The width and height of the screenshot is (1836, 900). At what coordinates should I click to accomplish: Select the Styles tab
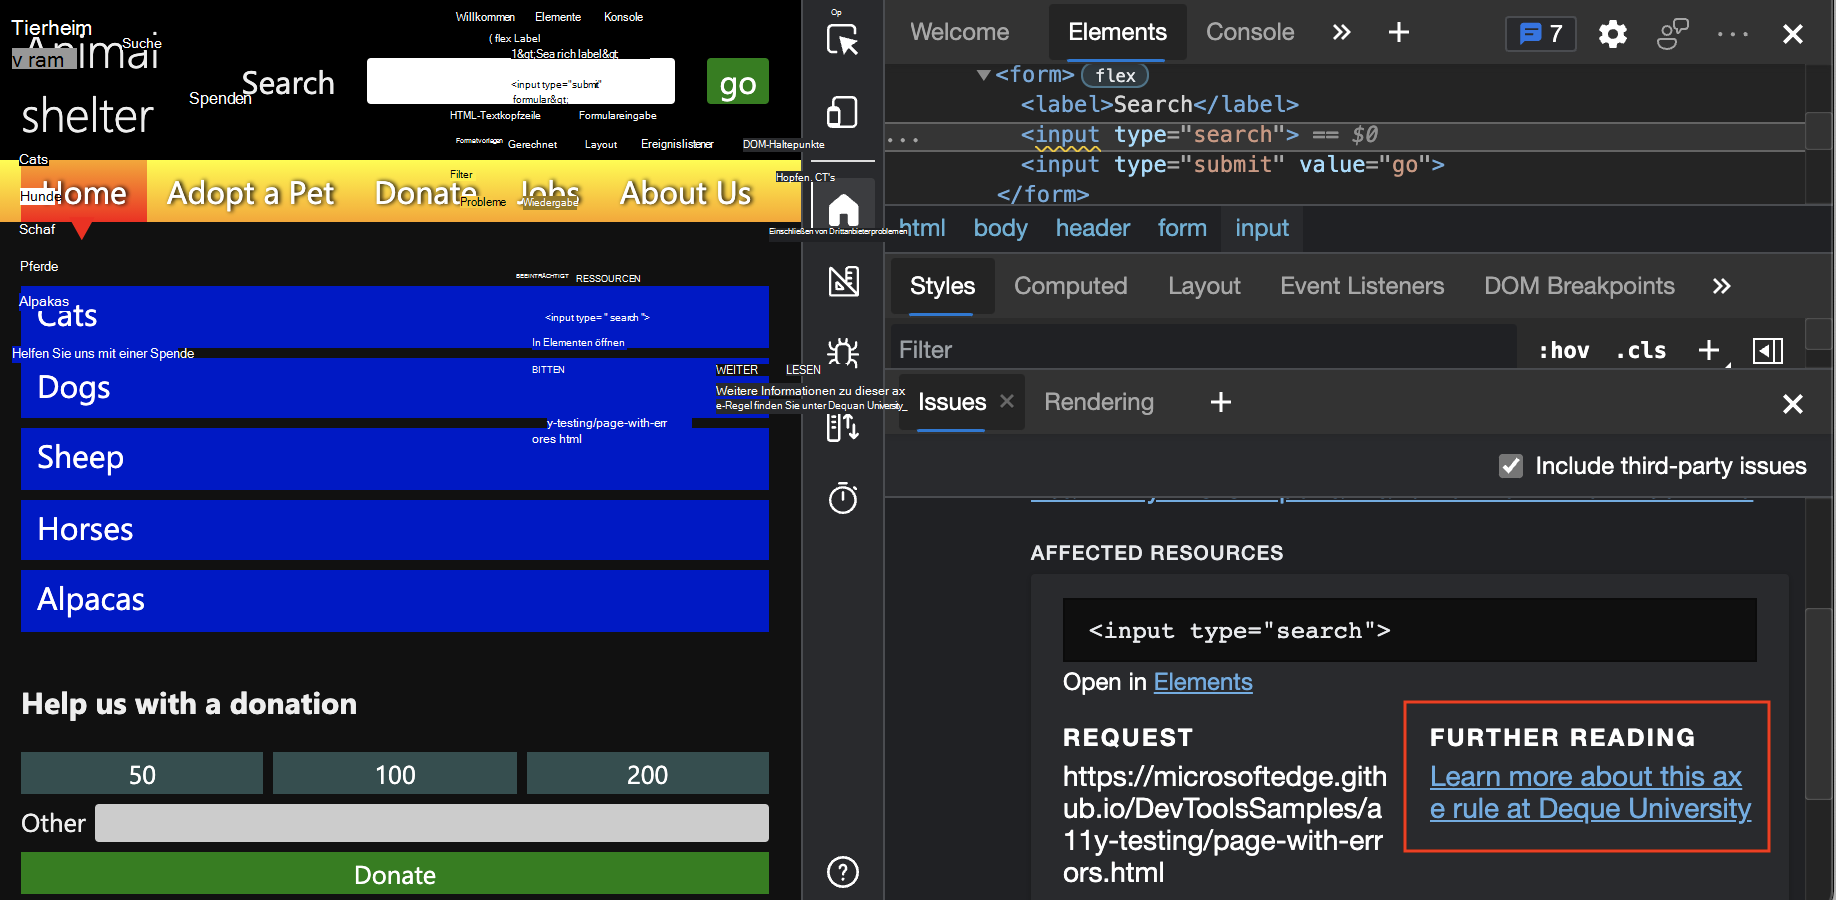click(x=942, y=286)
